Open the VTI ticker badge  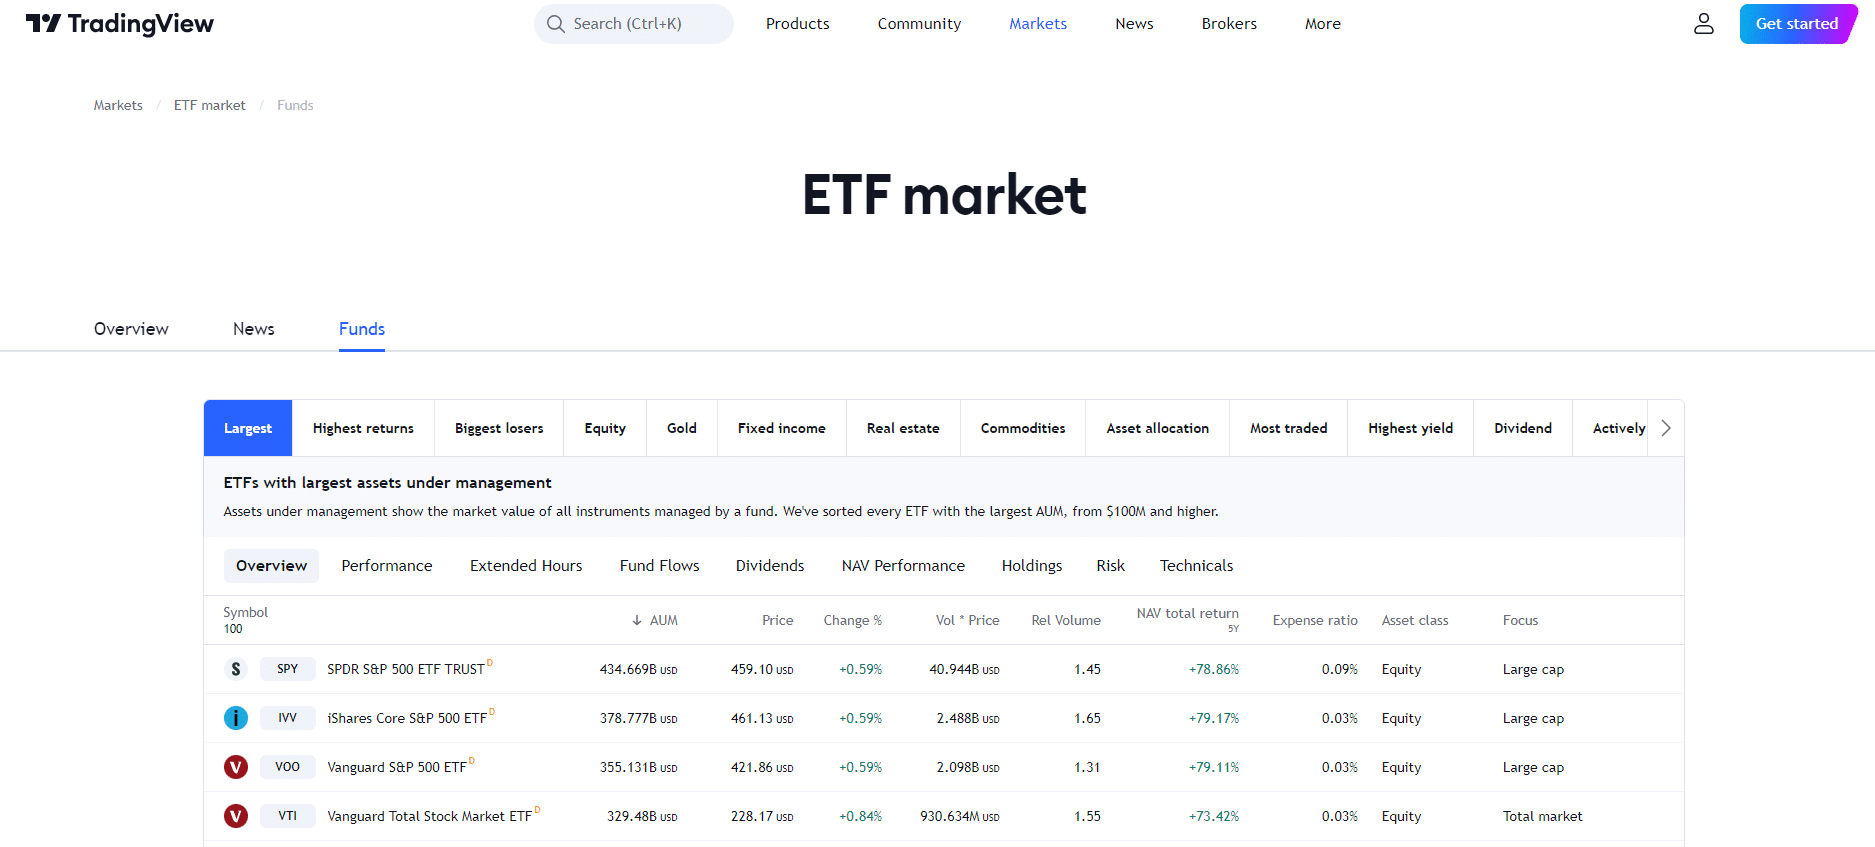click(288, 816)
